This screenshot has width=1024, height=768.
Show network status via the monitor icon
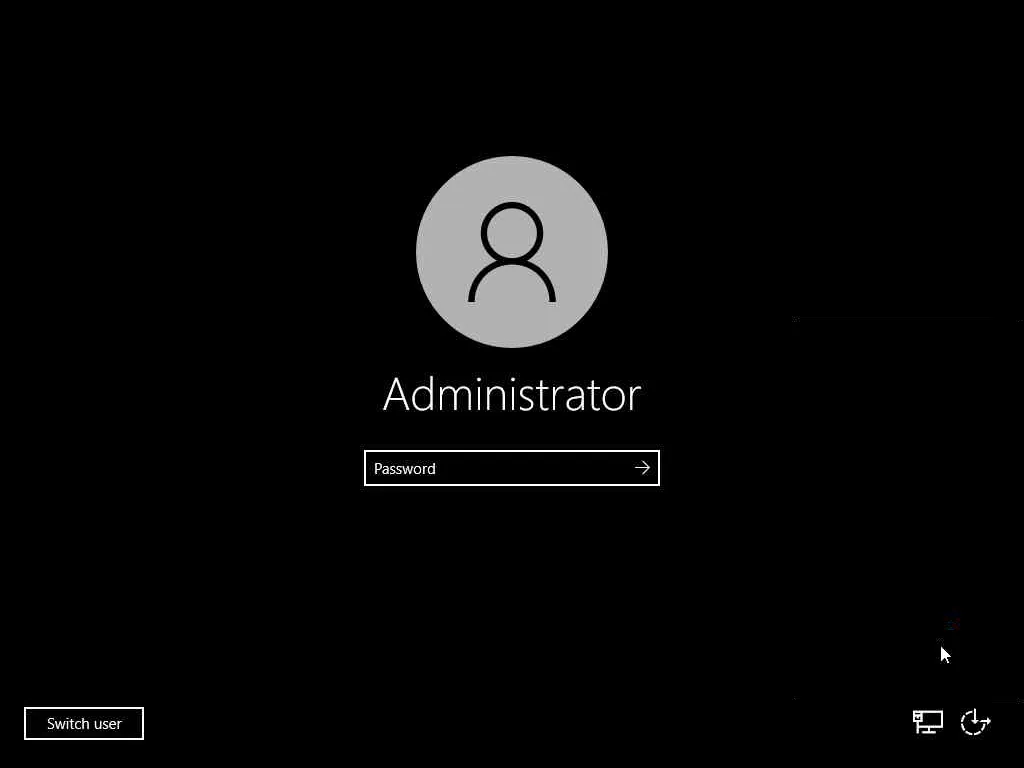pos(927,722)
